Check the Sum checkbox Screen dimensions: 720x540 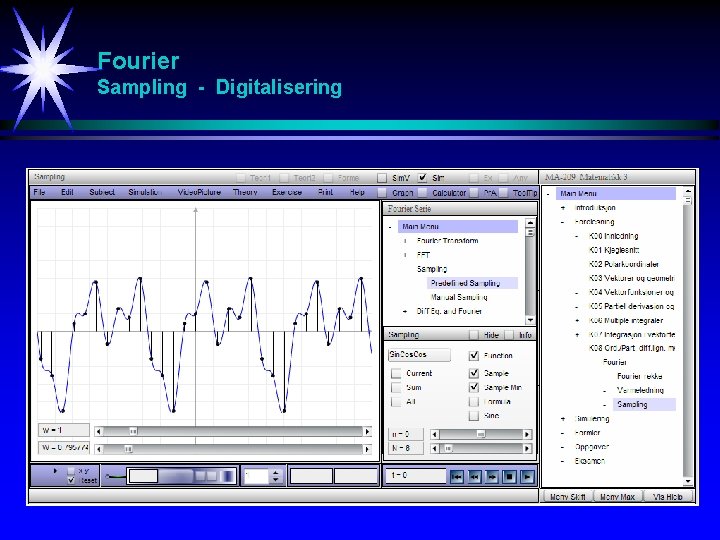396,388
